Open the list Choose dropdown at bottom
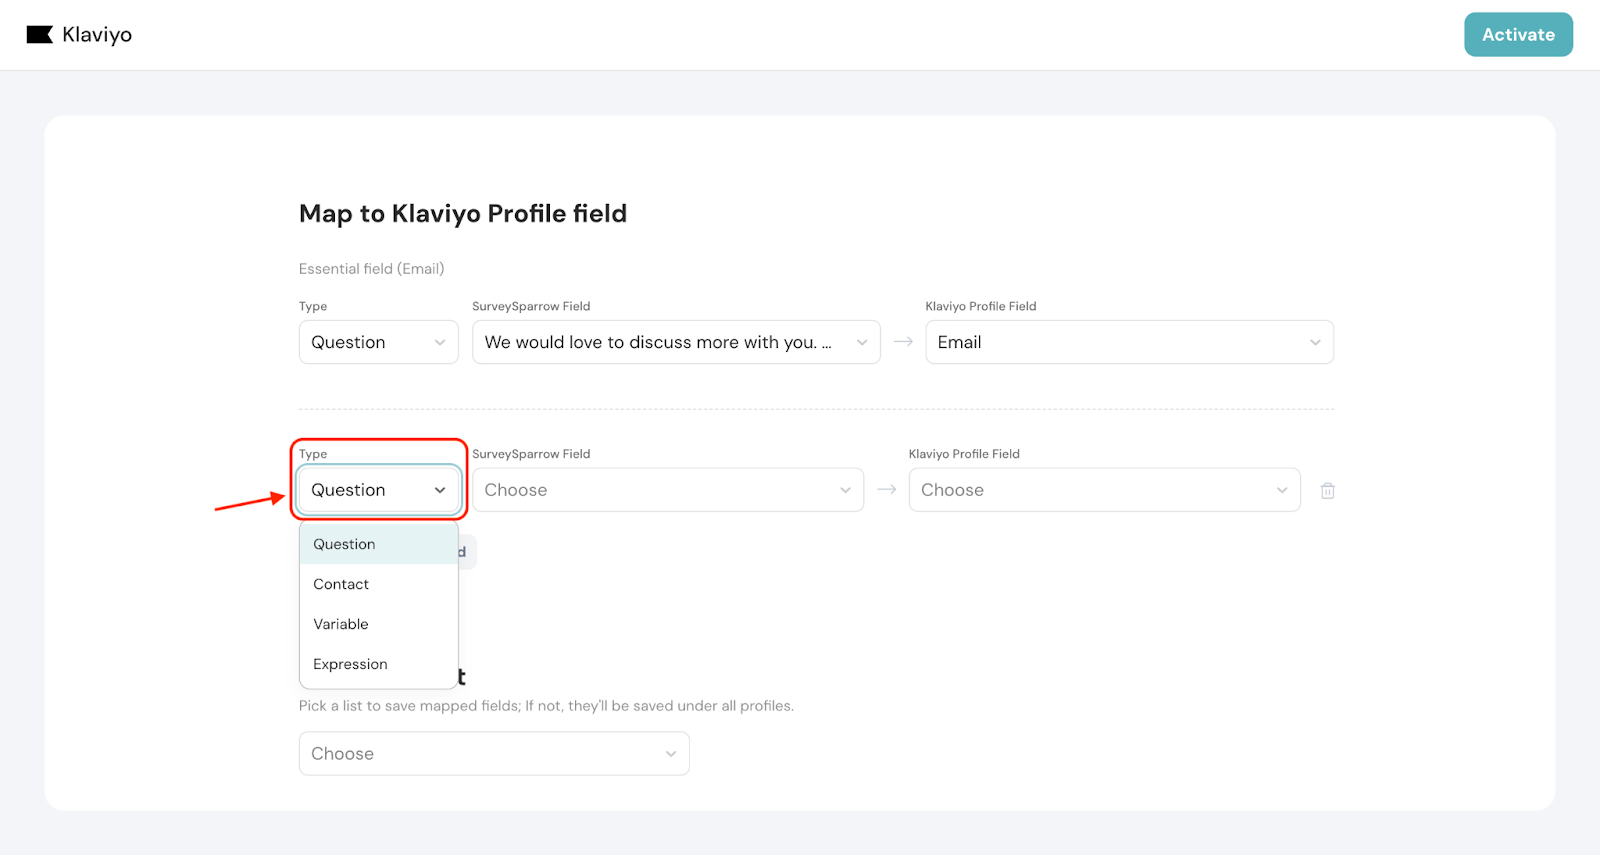This screenshot has width=1600, height=855. coord(493,754)
